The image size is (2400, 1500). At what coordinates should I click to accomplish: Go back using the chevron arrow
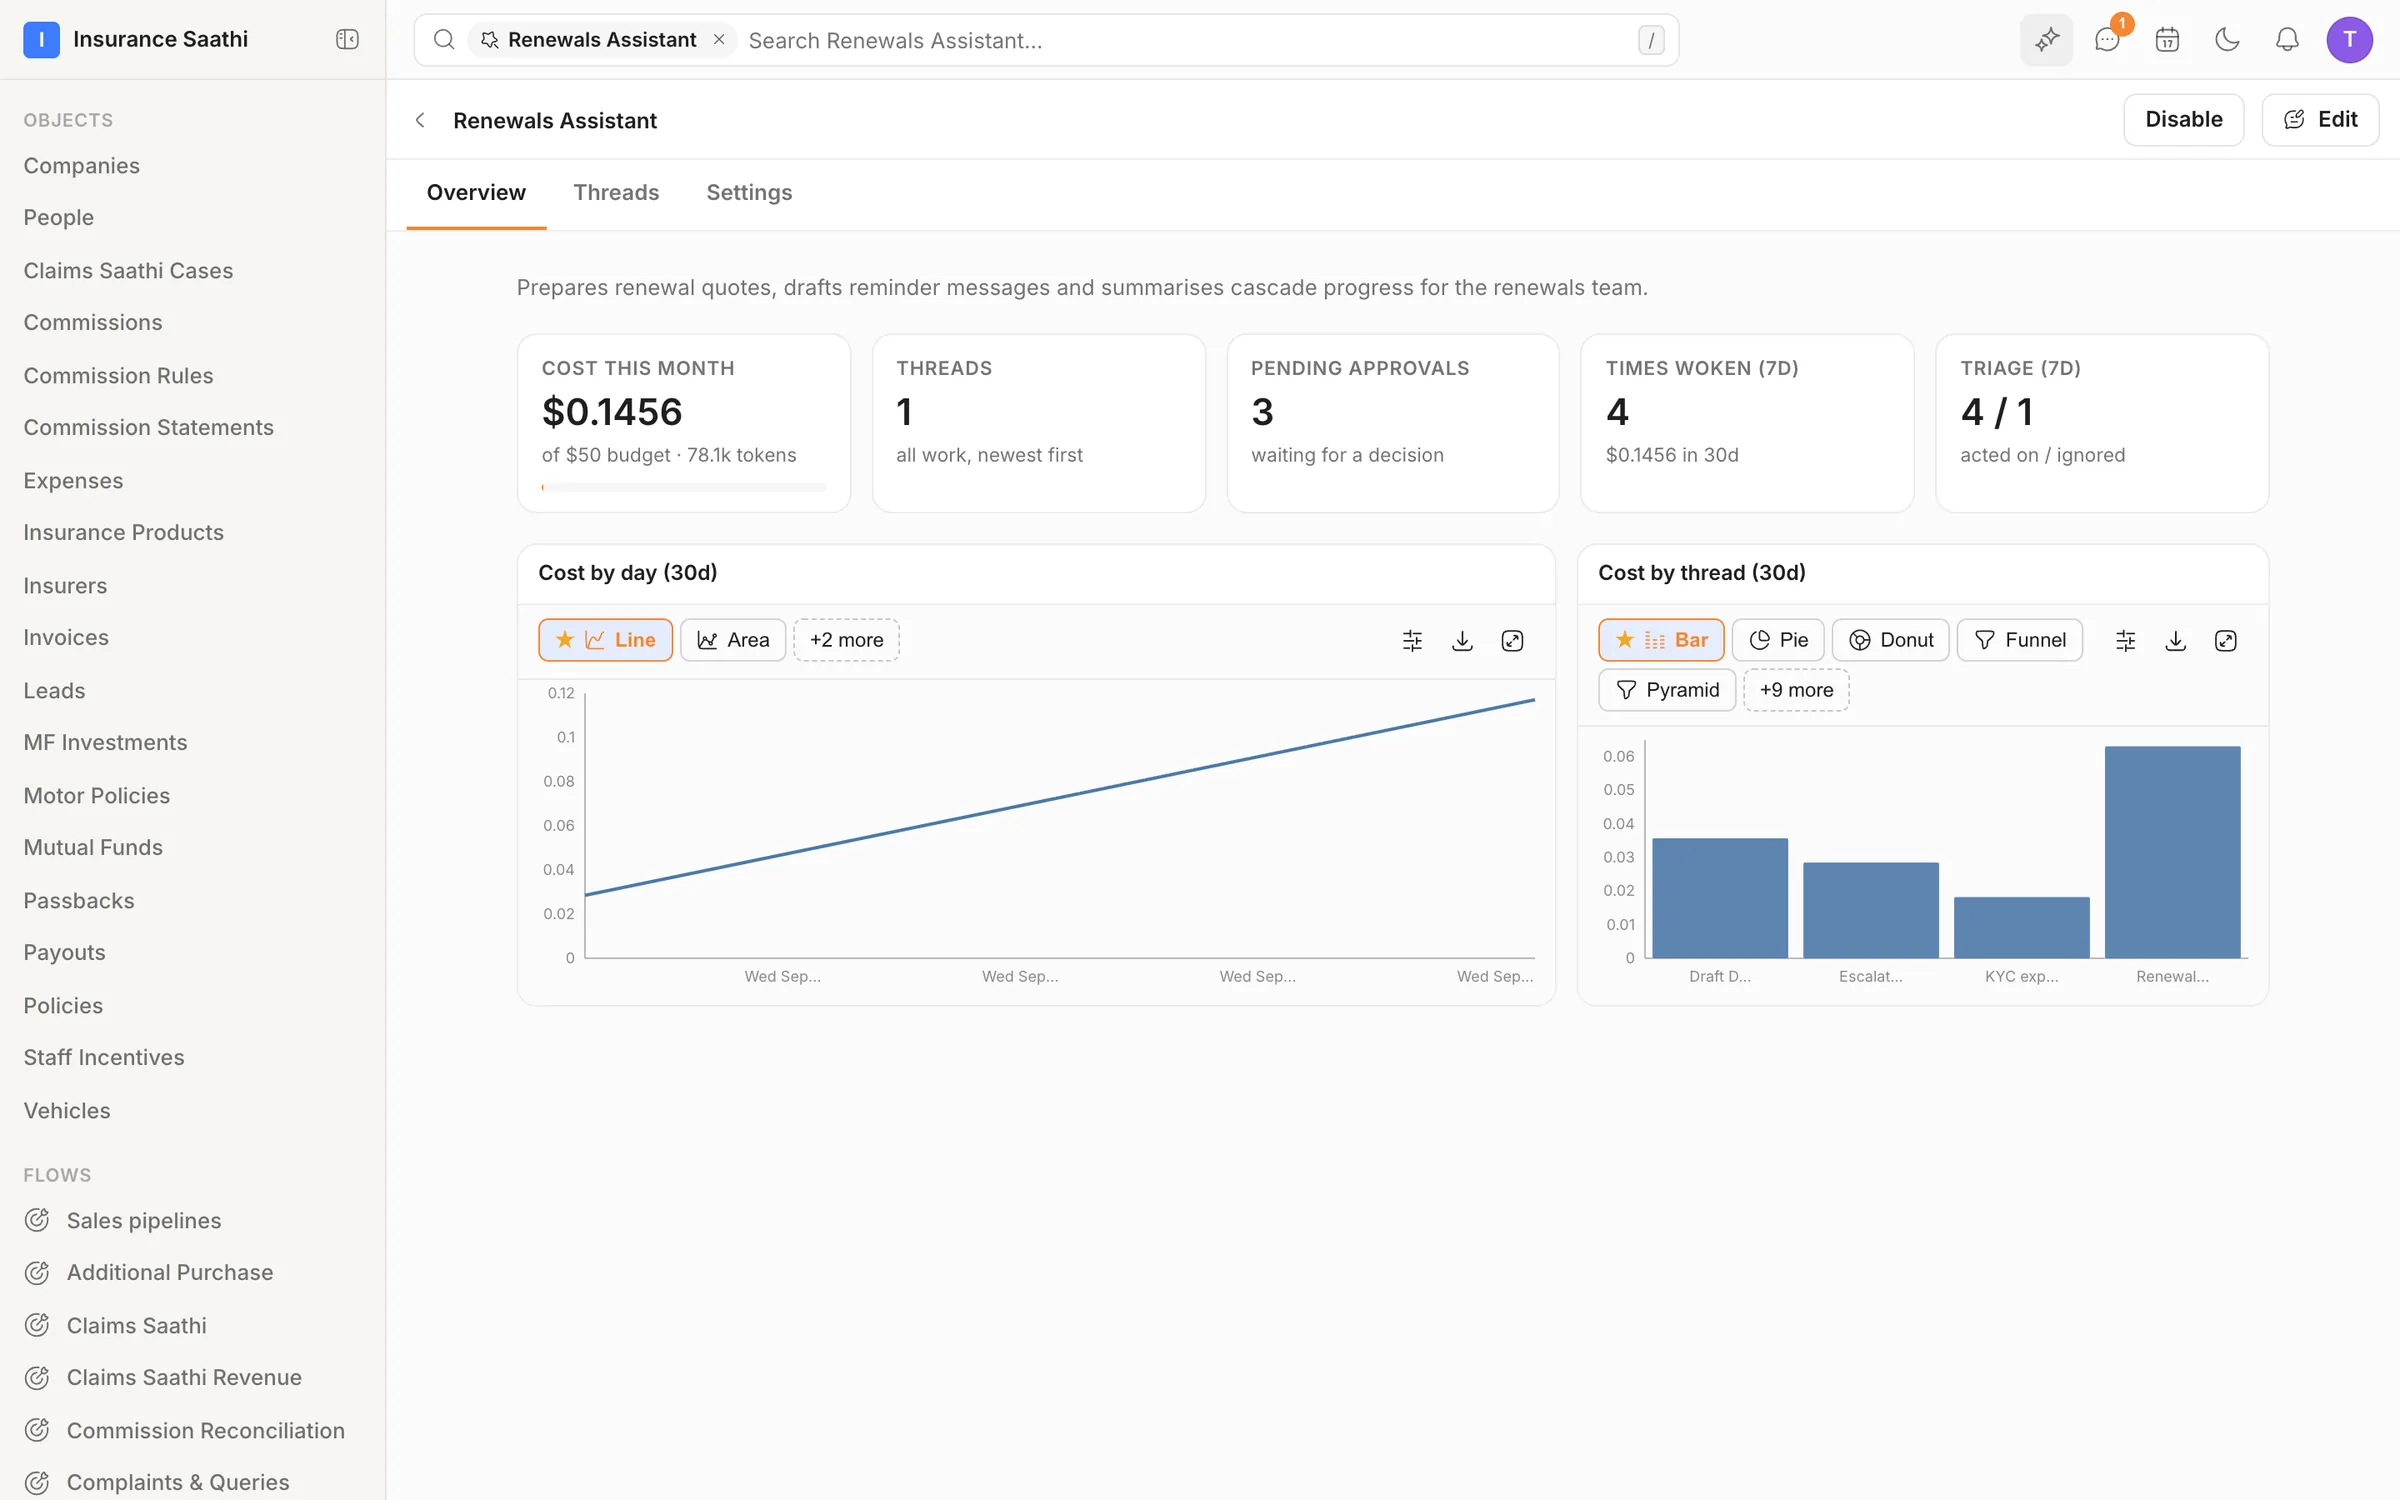420,120
